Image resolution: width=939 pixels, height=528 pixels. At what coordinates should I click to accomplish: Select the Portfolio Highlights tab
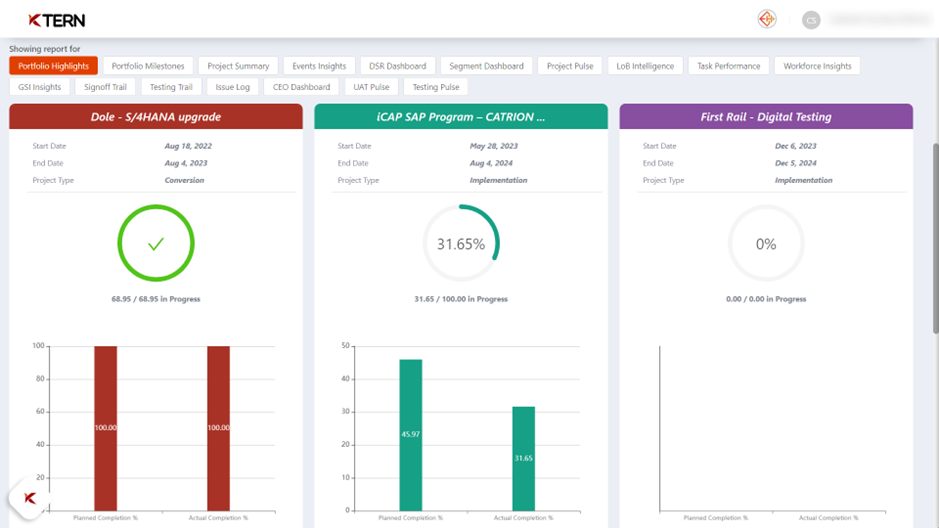point(53,66)
